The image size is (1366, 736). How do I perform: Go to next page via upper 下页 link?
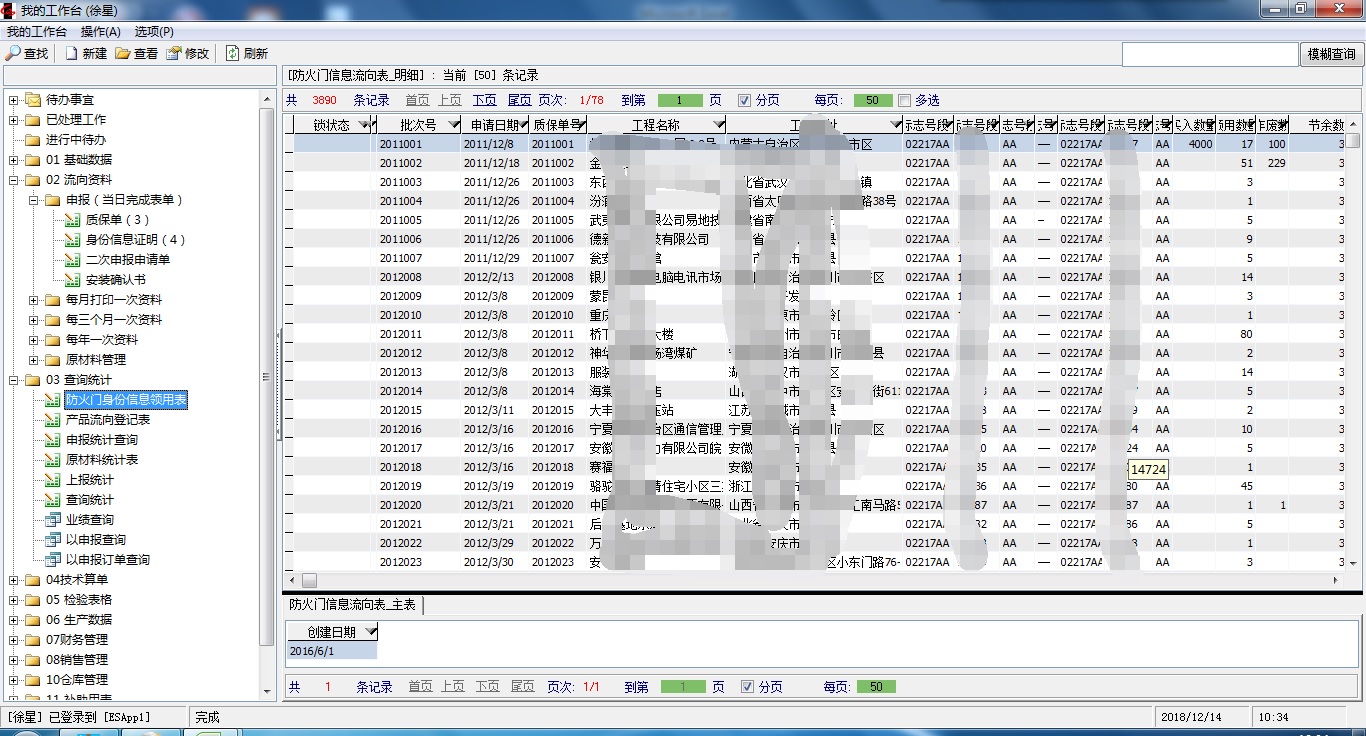pyautogui.click(x=485, y=100)
